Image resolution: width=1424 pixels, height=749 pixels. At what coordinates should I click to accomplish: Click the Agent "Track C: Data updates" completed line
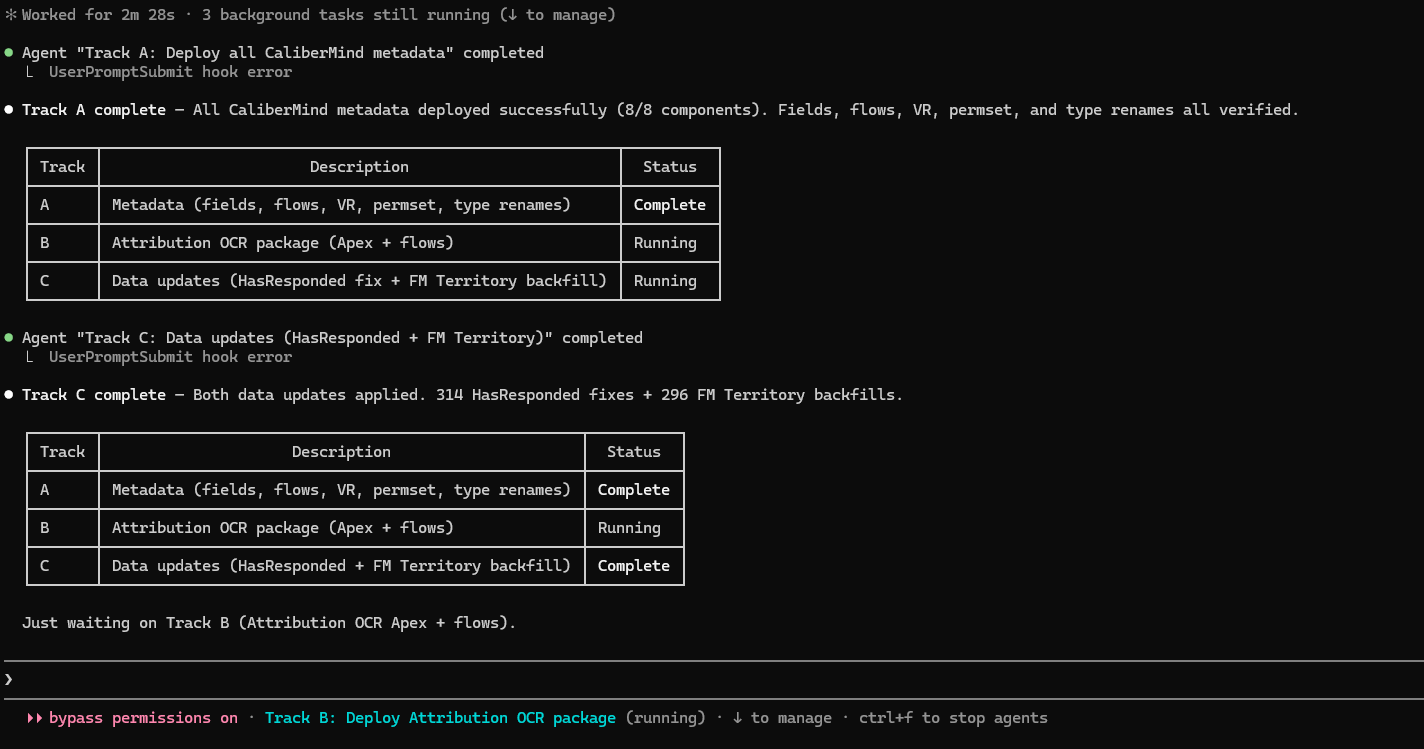[x=332, y=338]
